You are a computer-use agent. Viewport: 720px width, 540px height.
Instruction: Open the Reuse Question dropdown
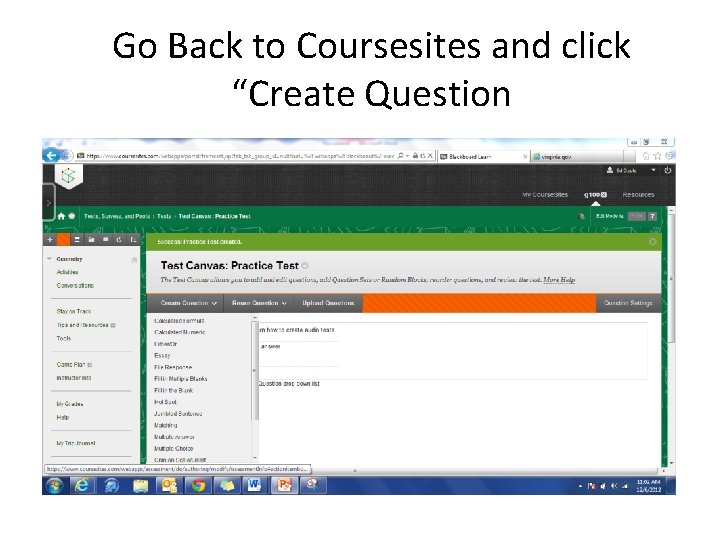(x=259, y=303)
